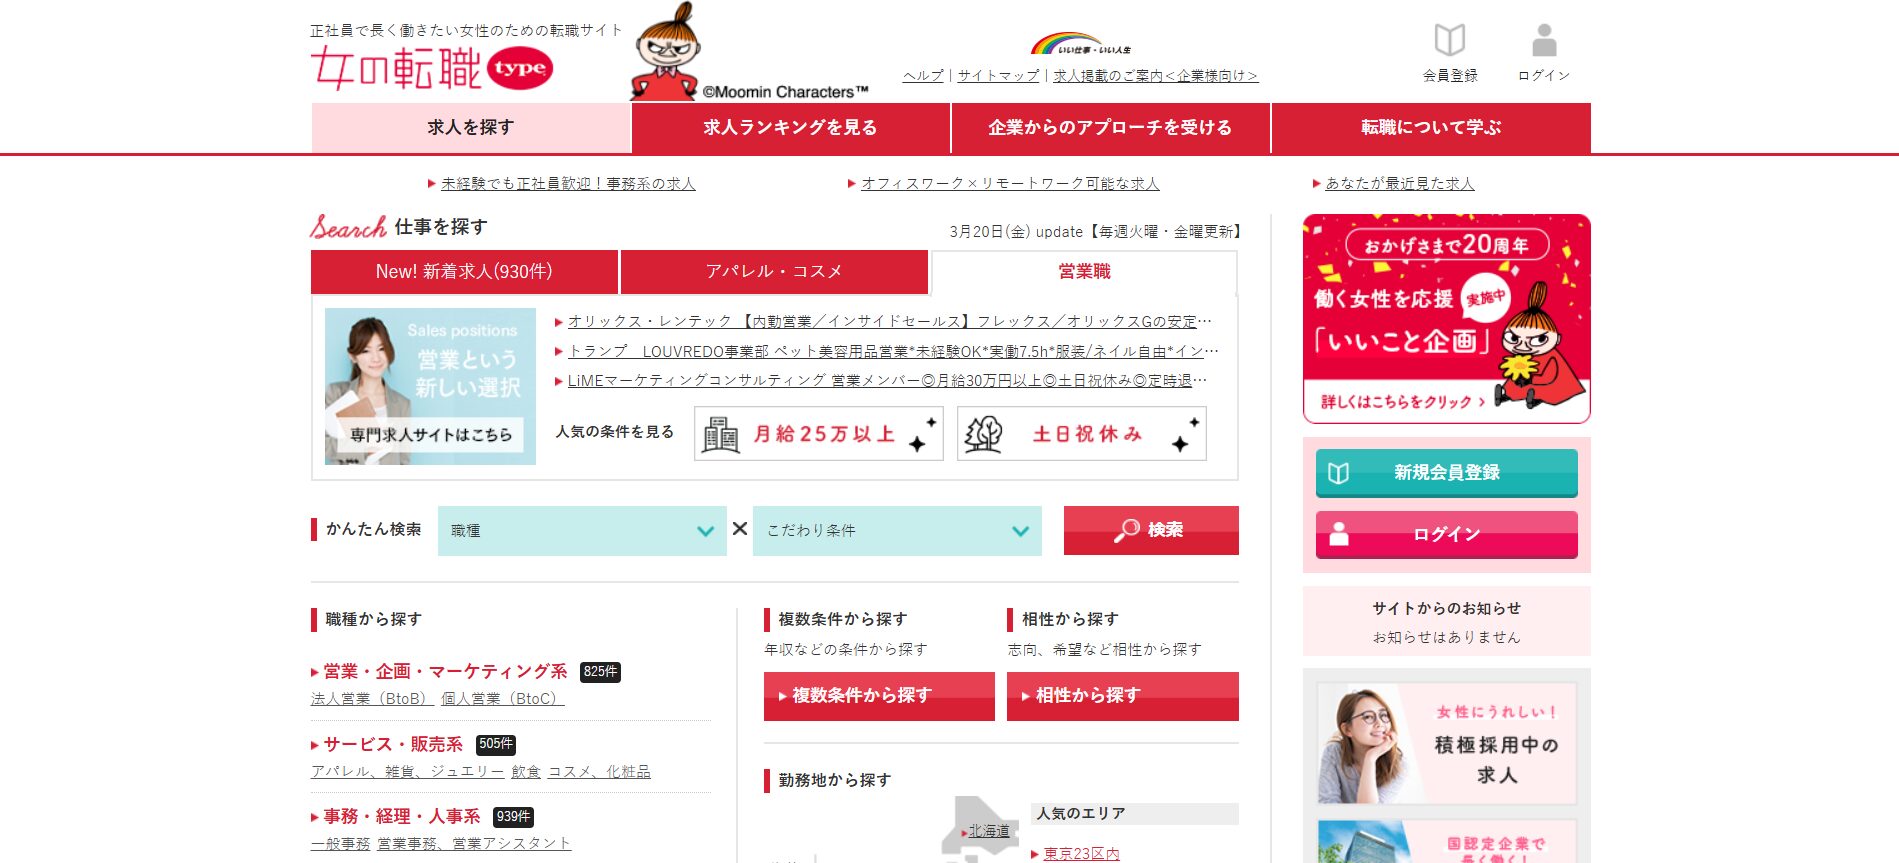Click the magnifier icon on the 検索 button
This screenshot has width=1899, height=863.
[x=1126, y=530]
